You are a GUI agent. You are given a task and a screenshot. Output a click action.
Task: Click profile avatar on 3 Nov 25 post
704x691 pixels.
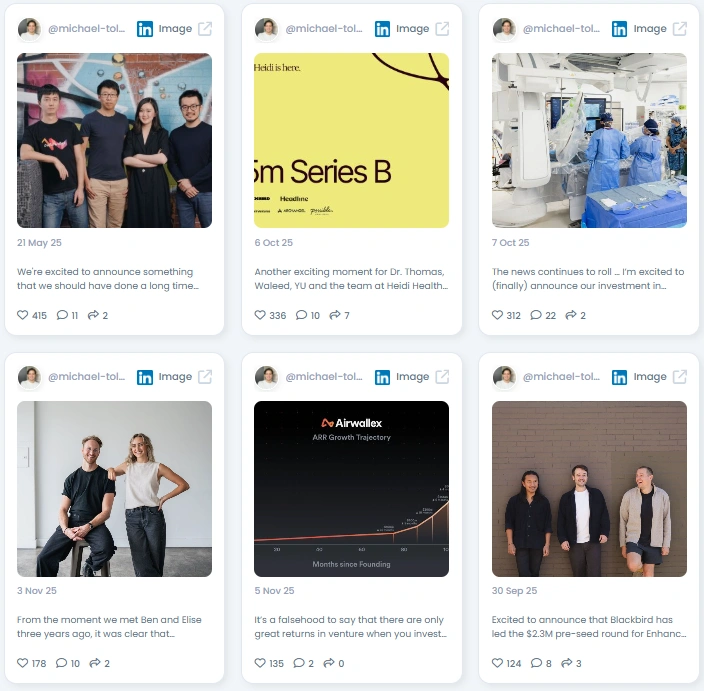click(29, 377)
